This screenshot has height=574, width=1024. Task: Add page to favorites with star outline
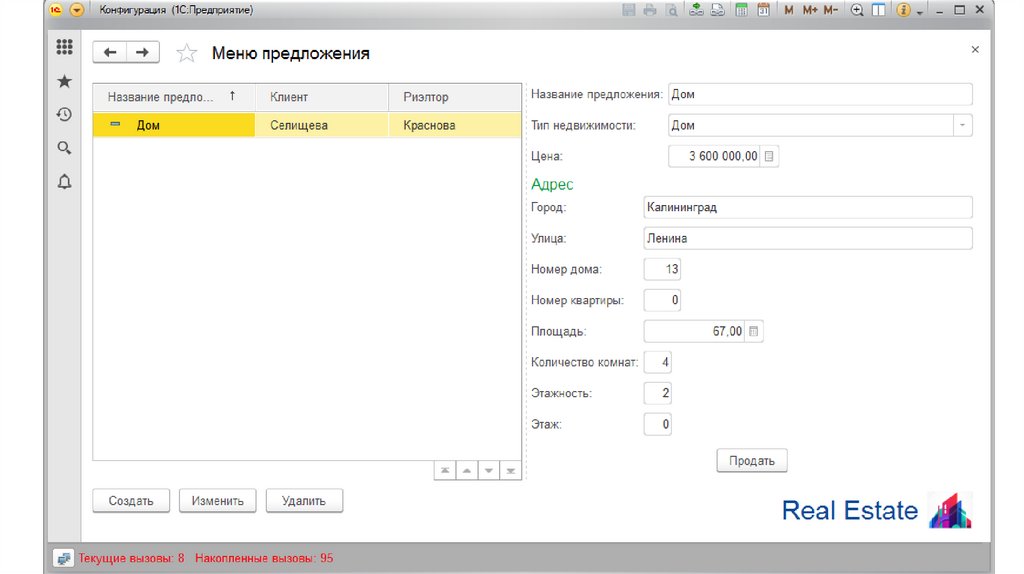coord(186,54)
